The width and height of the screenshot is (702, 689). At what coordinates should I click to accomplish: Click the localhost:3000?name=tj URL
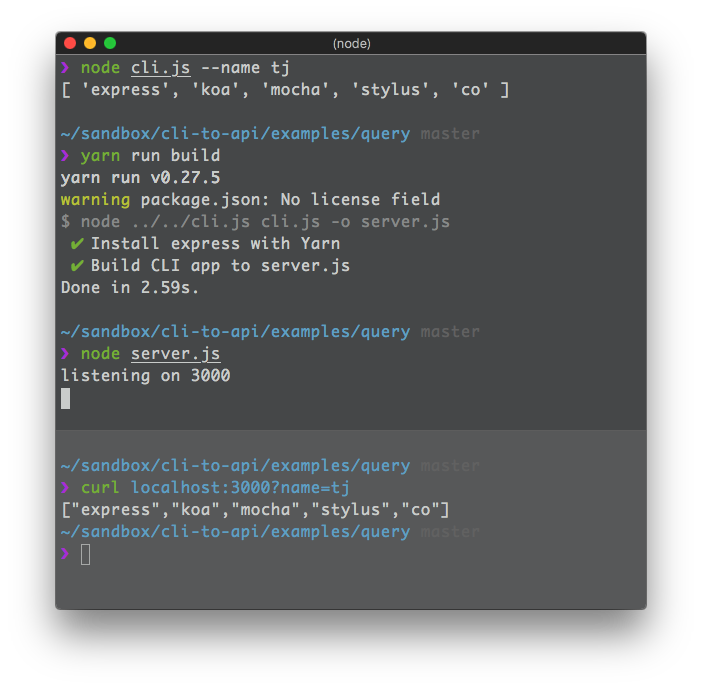[240, 487]
